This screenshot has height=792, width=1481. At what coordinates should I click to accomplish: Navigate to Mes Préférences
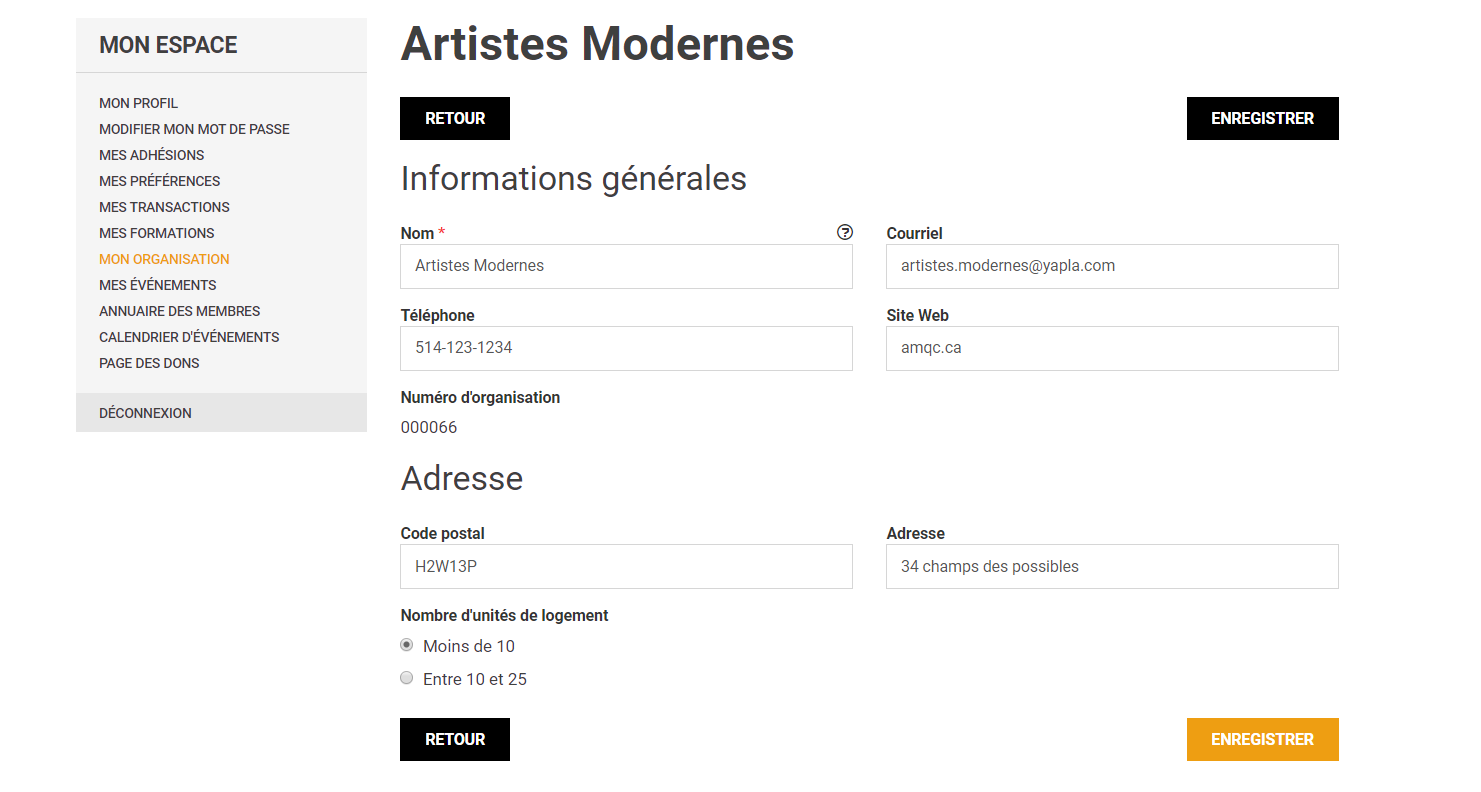tap(159, 181)
